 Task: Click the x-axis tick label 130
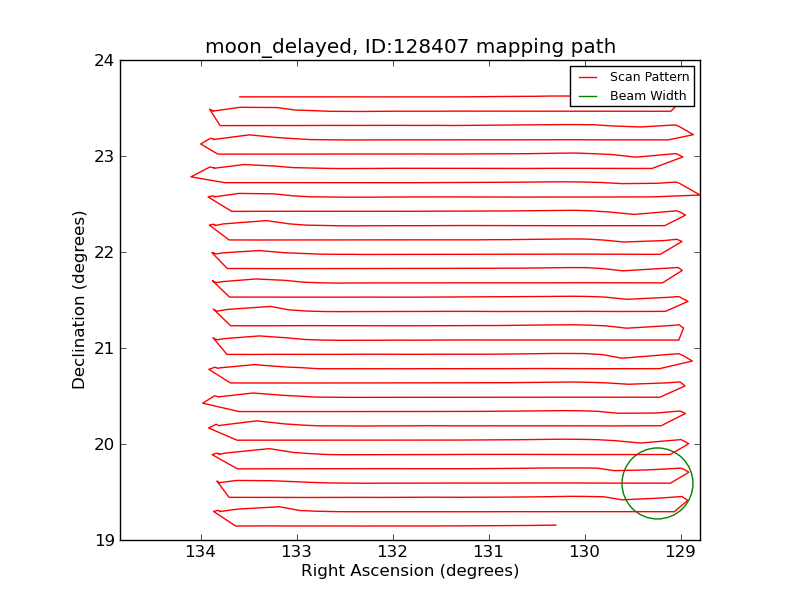[x=585, y=552]
